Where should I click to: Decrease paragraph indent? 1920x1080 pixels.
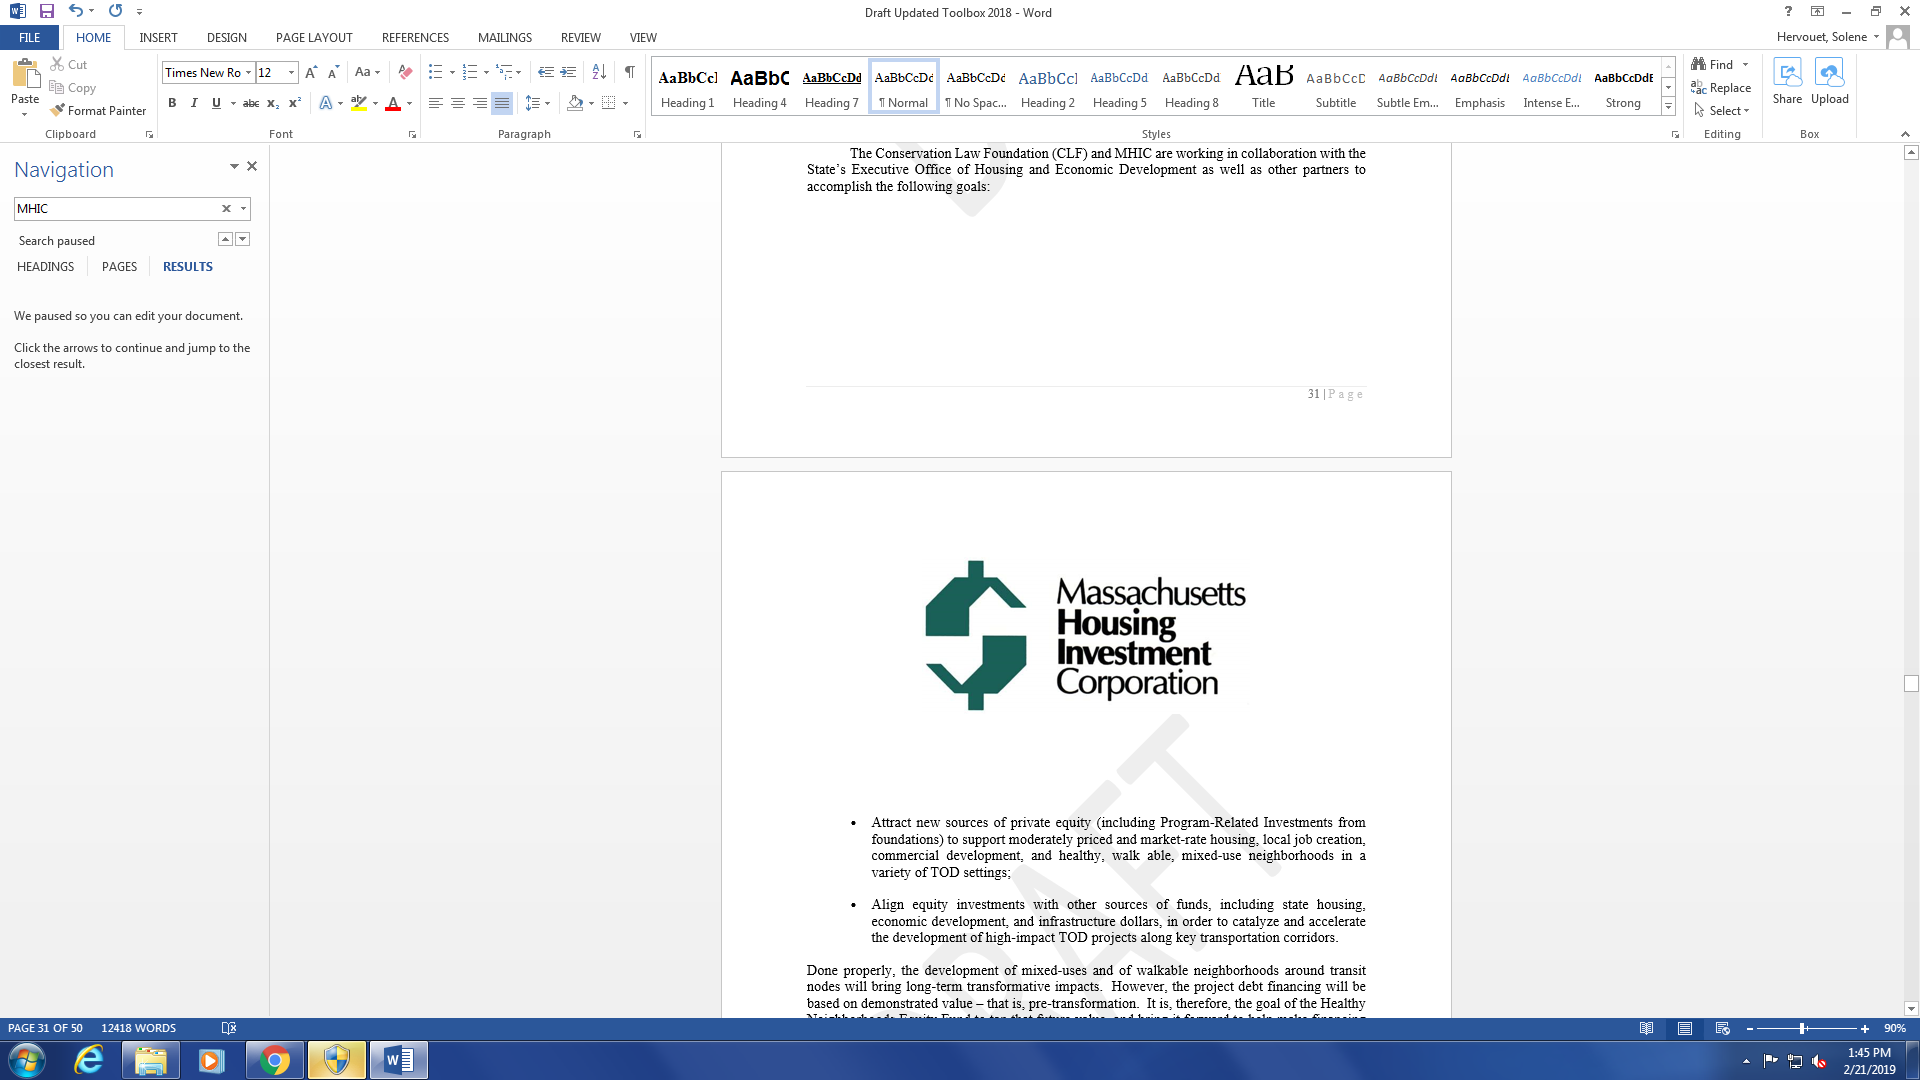[546, 73]
